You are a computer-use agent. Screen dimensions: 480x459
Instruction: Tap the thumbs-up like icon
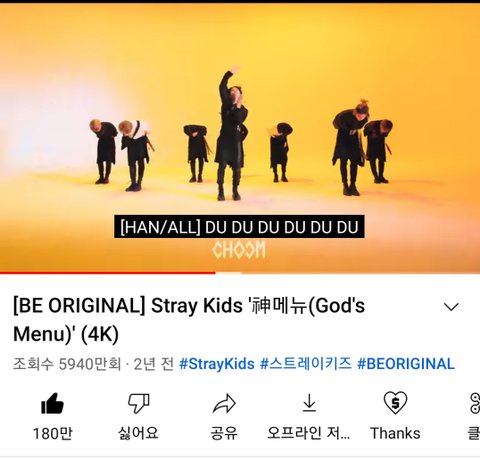pos(52,403)
